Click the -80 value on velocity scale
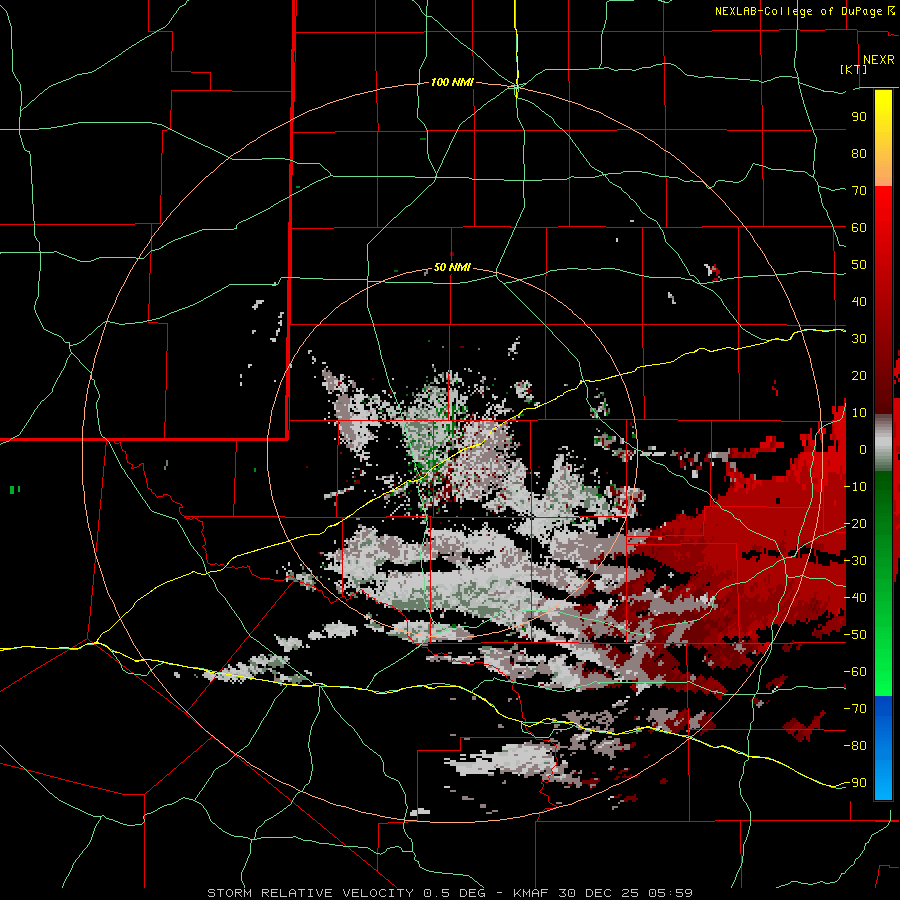900x900 pixels. click(855, 746)
